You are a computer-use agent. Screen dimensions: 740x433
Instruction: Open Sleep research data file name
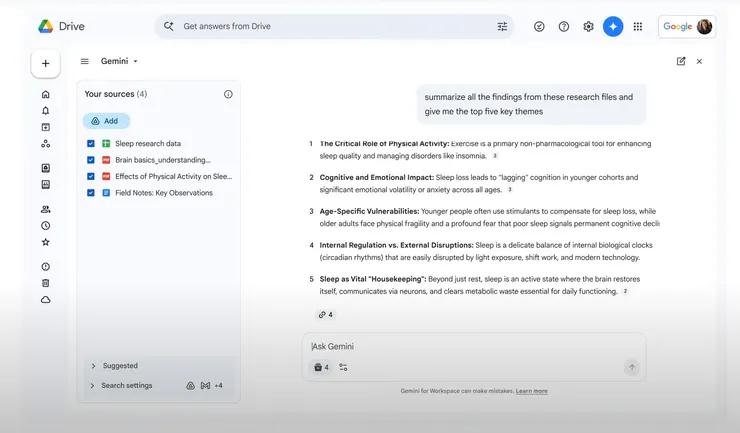pos(148,144)
